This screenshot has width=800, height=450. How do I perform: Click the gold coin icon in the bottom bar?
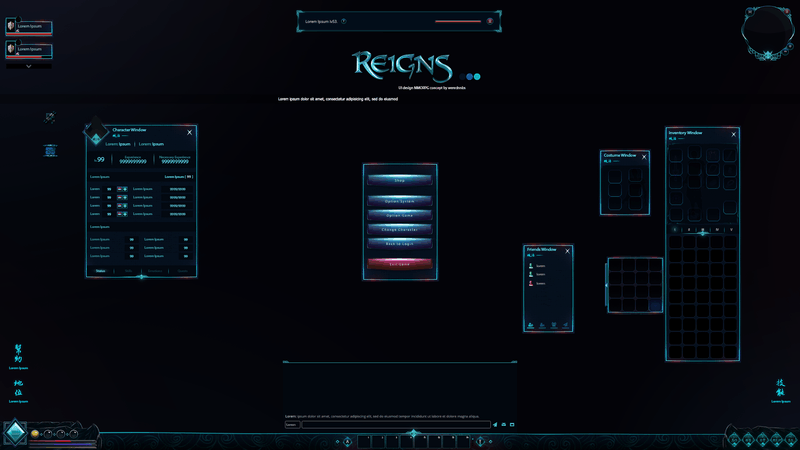click(x=35, y=434)
